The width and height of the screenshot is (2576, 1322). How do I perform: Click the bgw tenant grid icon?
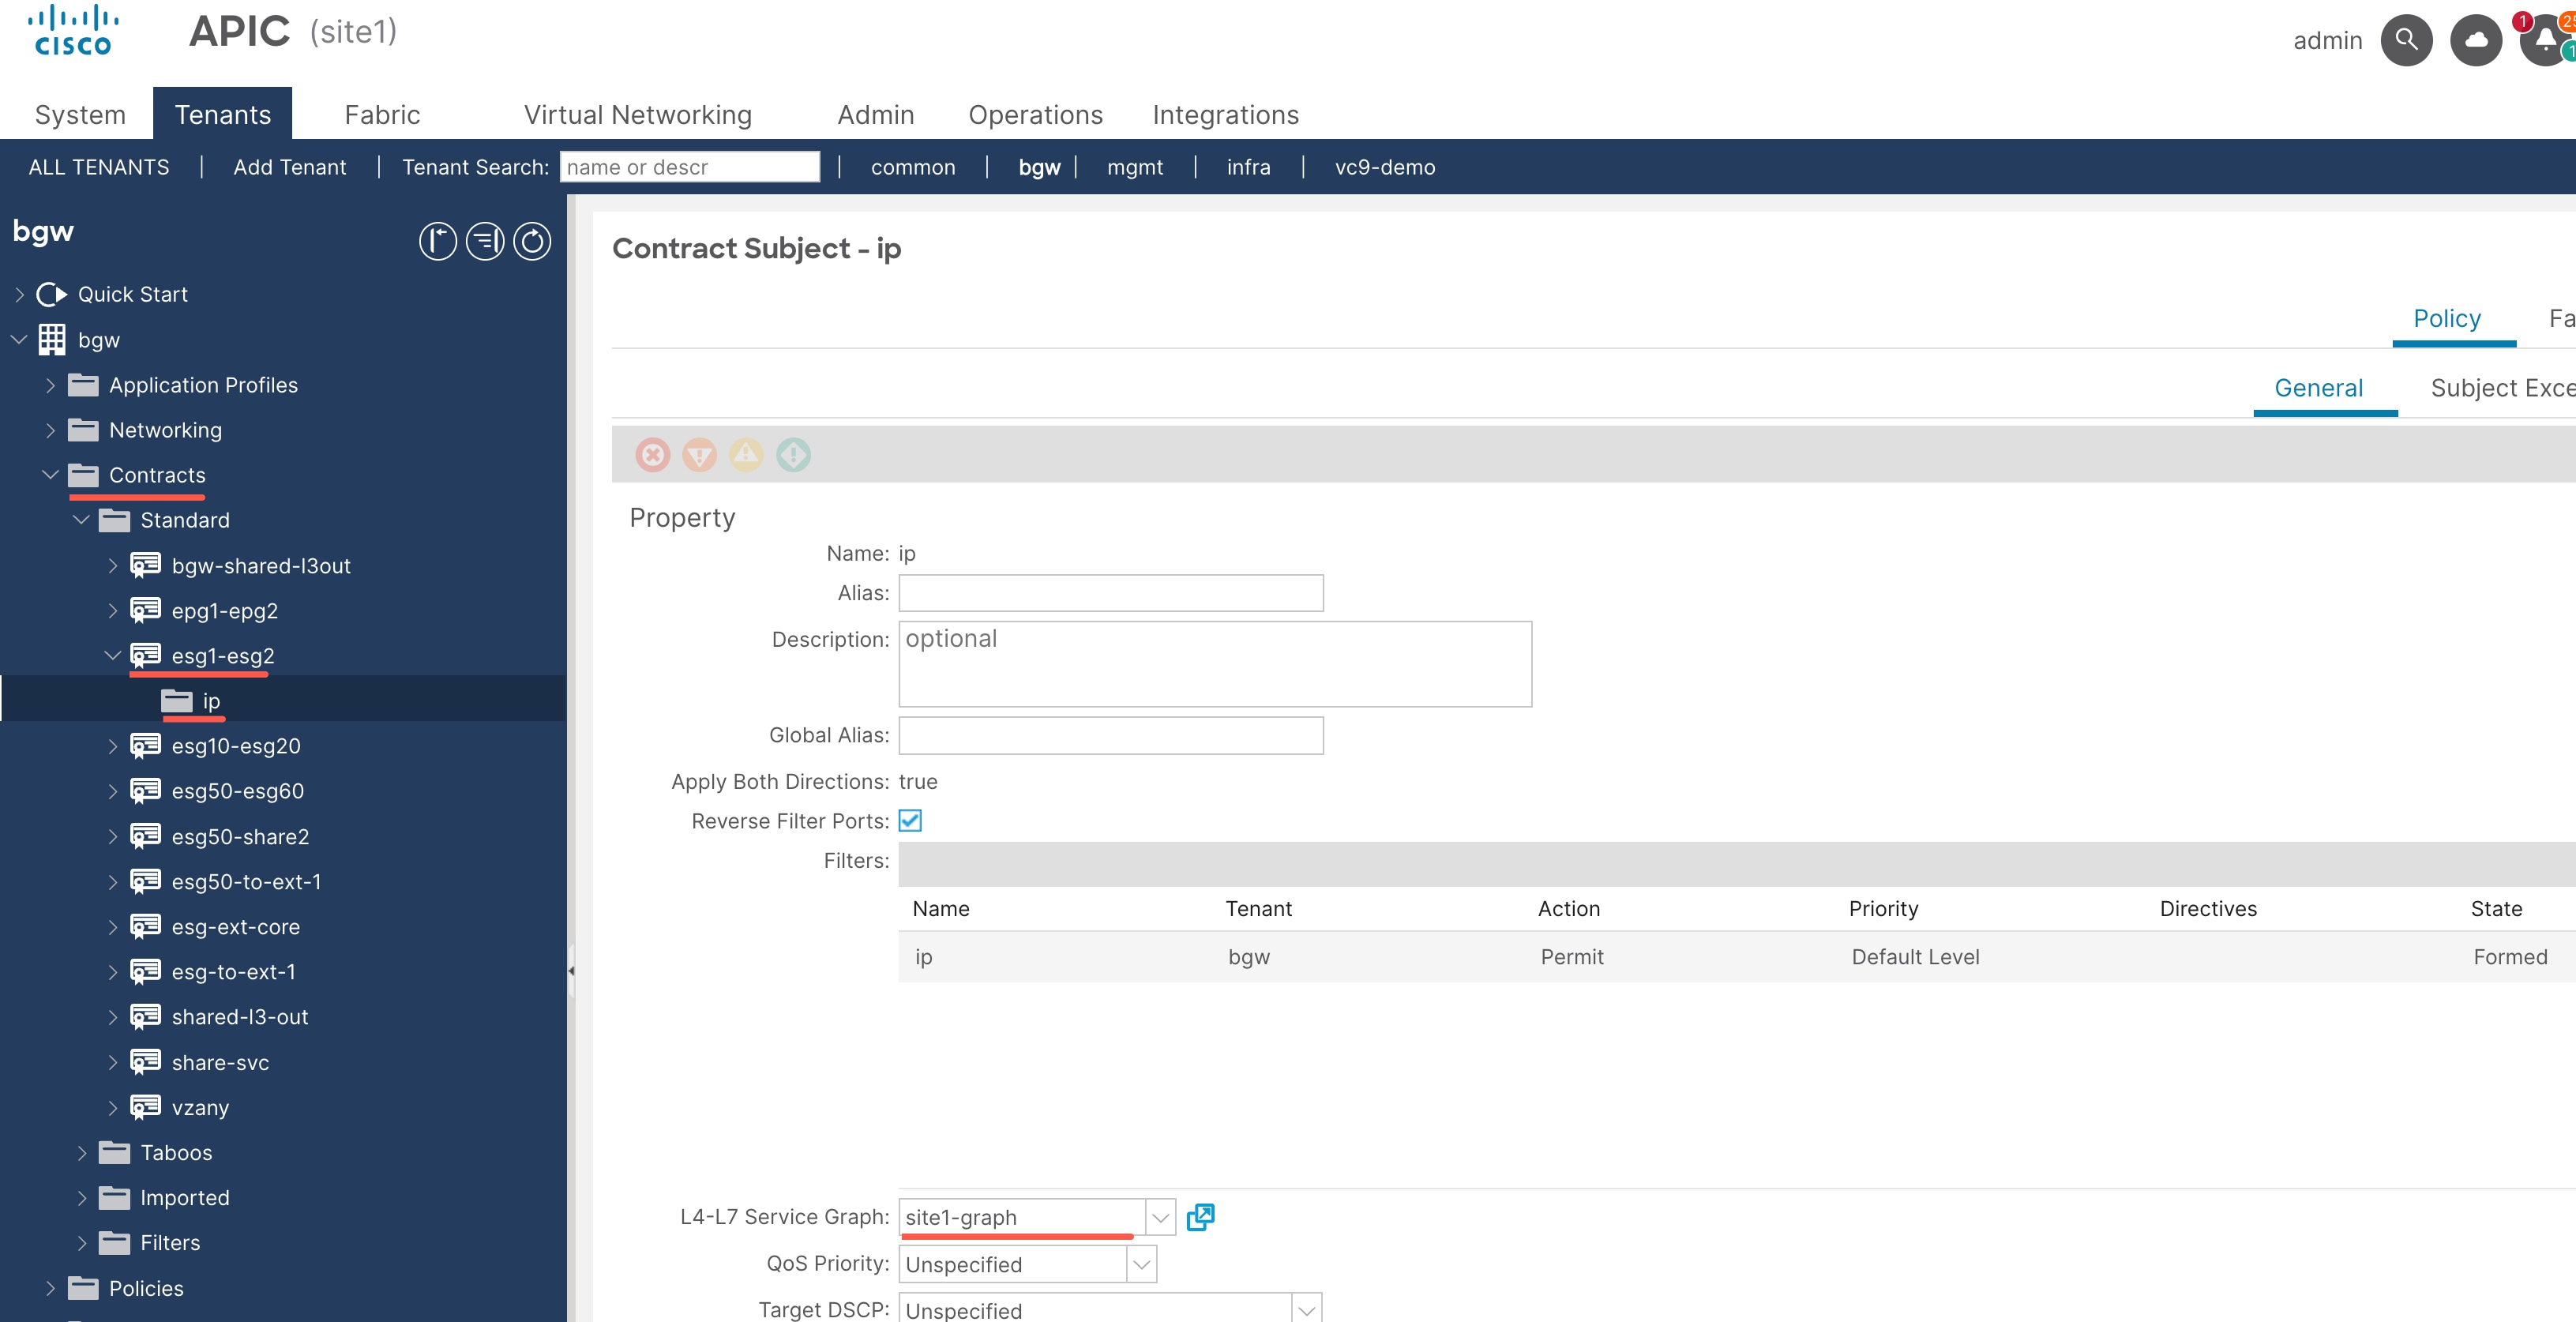point(52,340)
